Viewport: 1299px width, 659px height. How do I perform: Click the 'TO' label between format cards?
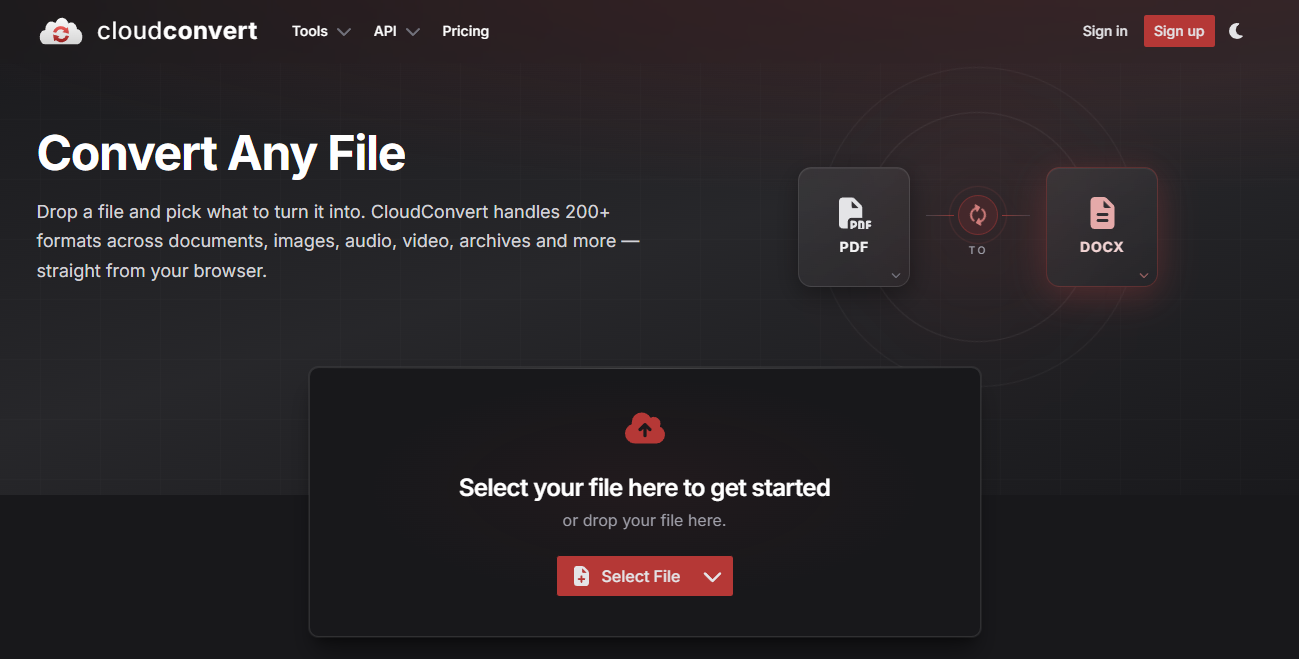978,250
